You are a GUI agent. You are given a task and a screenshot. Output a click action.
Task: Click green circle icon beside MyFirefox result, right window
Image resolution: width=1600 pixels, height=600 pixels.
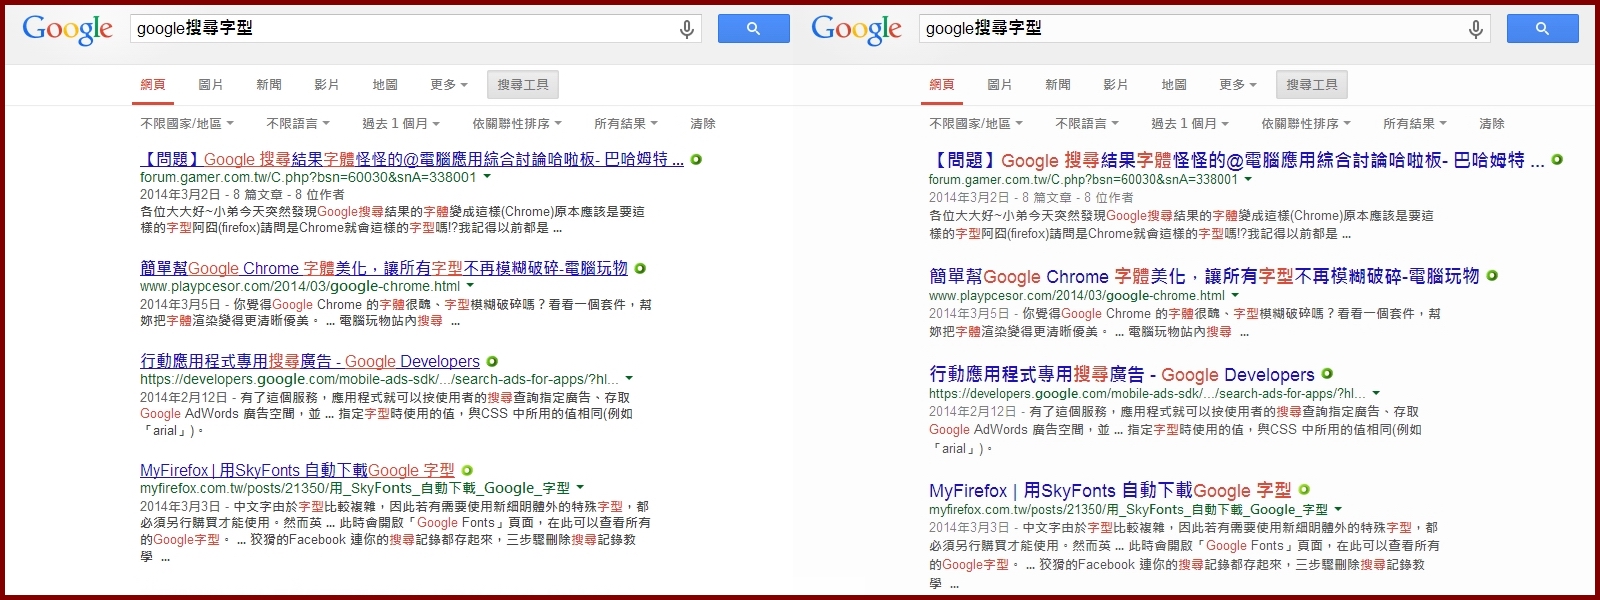click(1304, 489)
